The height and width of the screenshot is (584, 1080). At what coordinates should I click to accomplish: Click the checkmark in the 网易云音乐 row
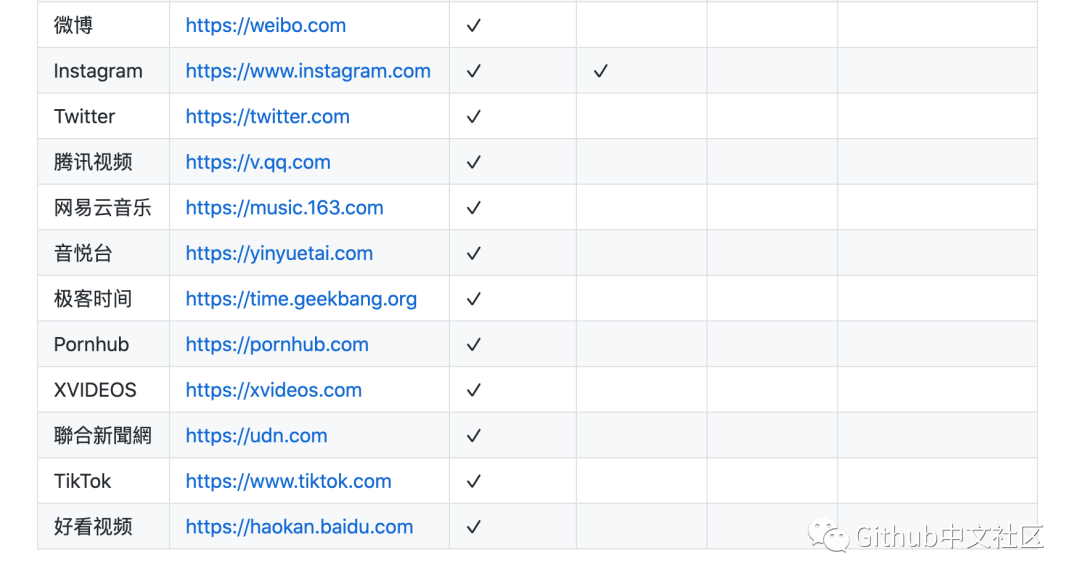tap(474, 208)
